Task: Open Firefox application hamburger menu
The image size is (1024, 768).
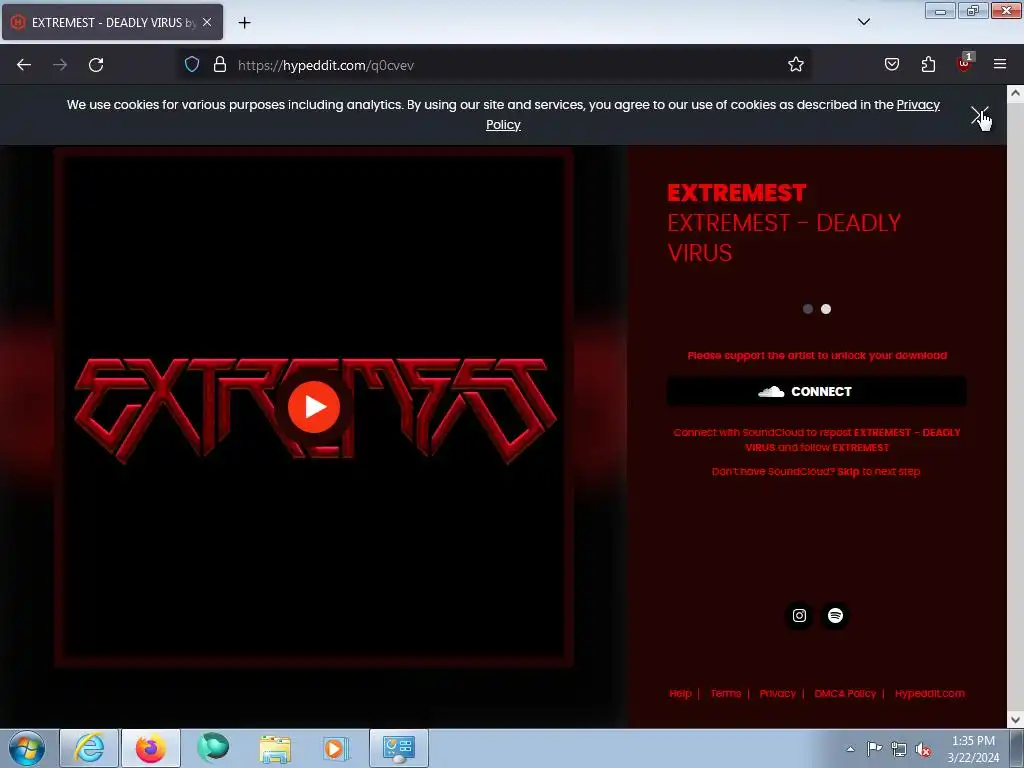Action: click(x=1000, y=65)
